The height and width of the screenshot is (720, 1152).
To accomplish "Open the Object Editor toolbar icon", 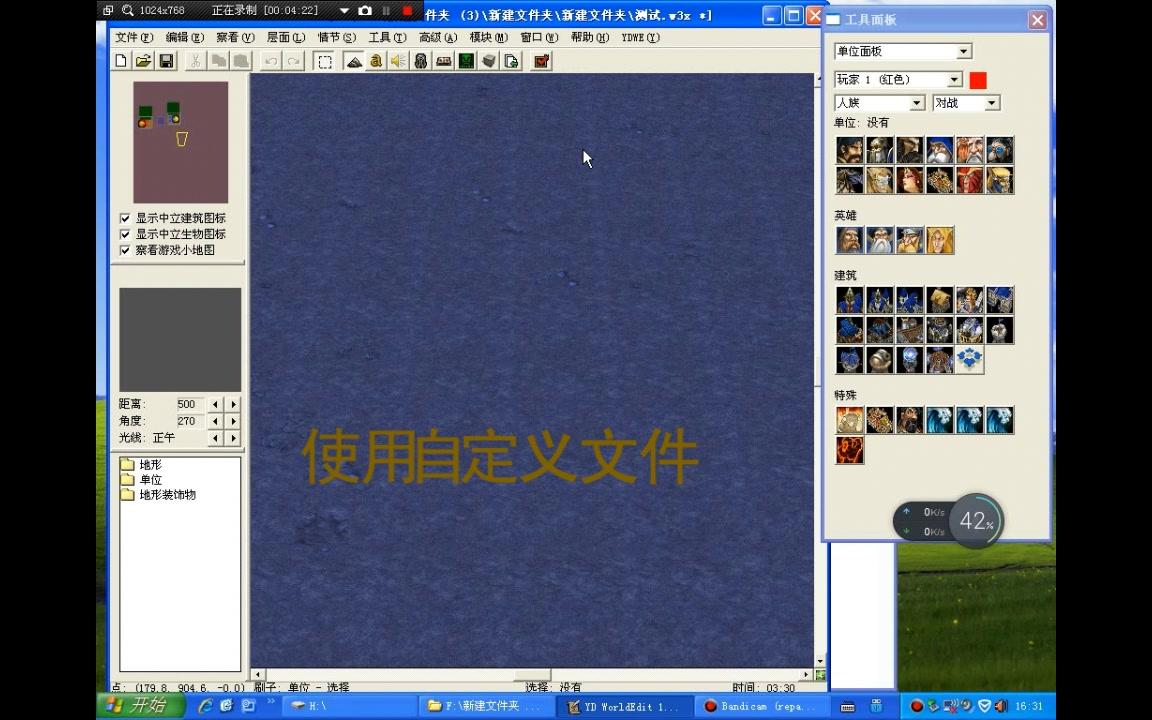I will (x=420, y=61).
